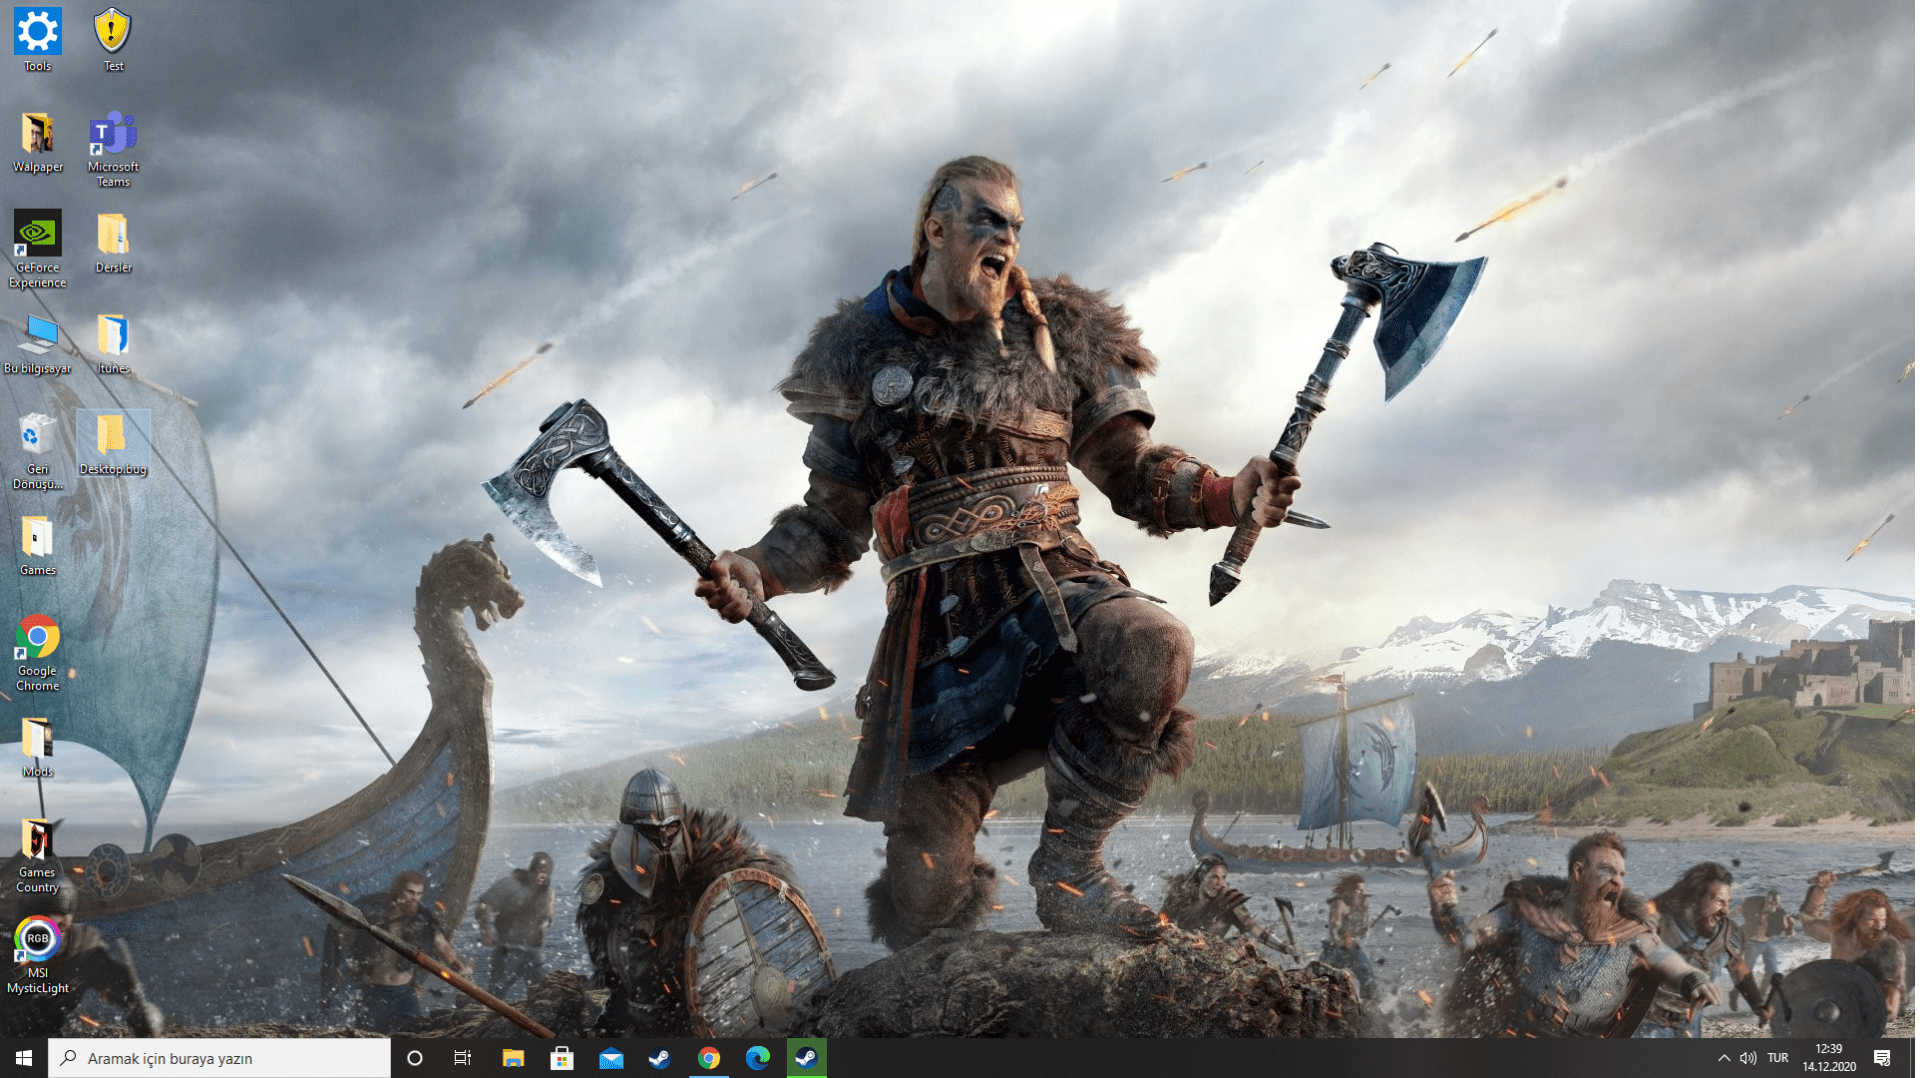Open the Windows Start menu
Image resolution: width=1920 pixels, height=1078 pixels.
pos(24,1058)
